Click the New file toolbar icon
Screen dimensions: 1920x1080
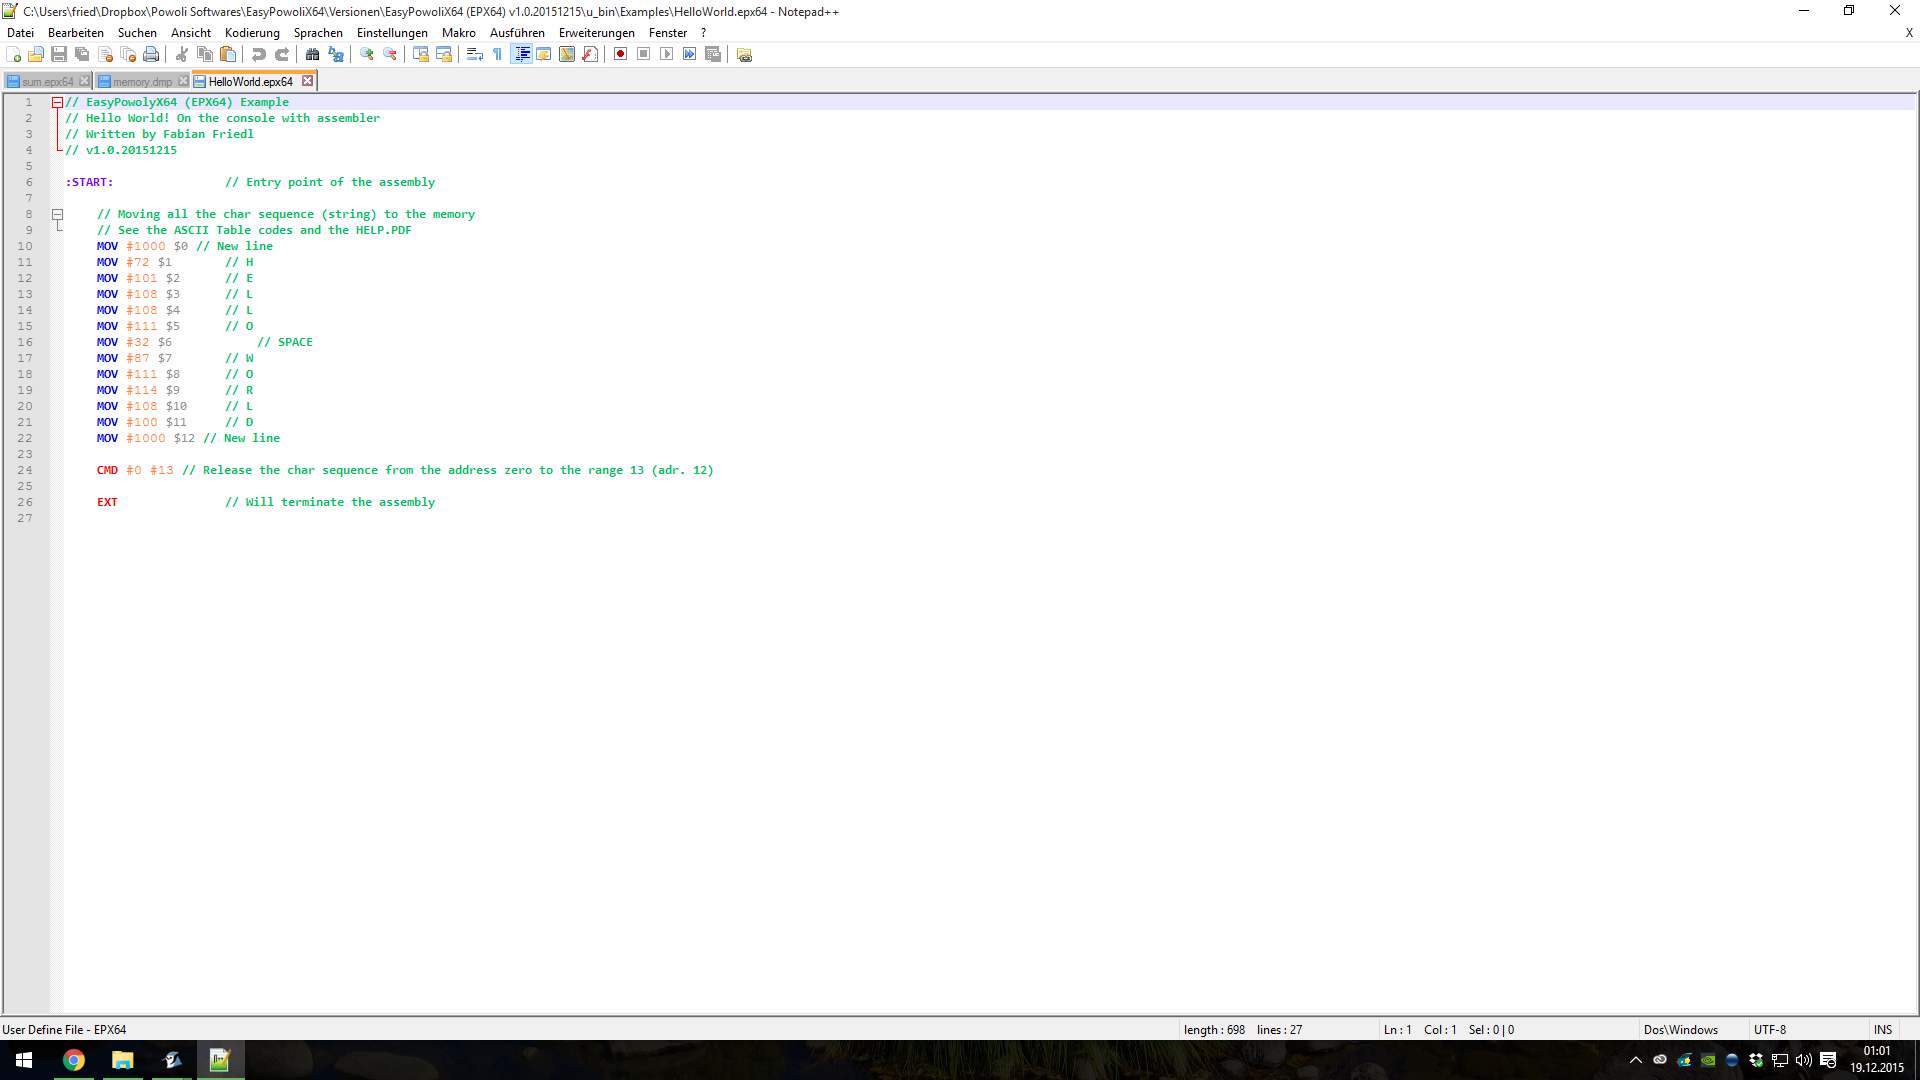coord(14,54)
